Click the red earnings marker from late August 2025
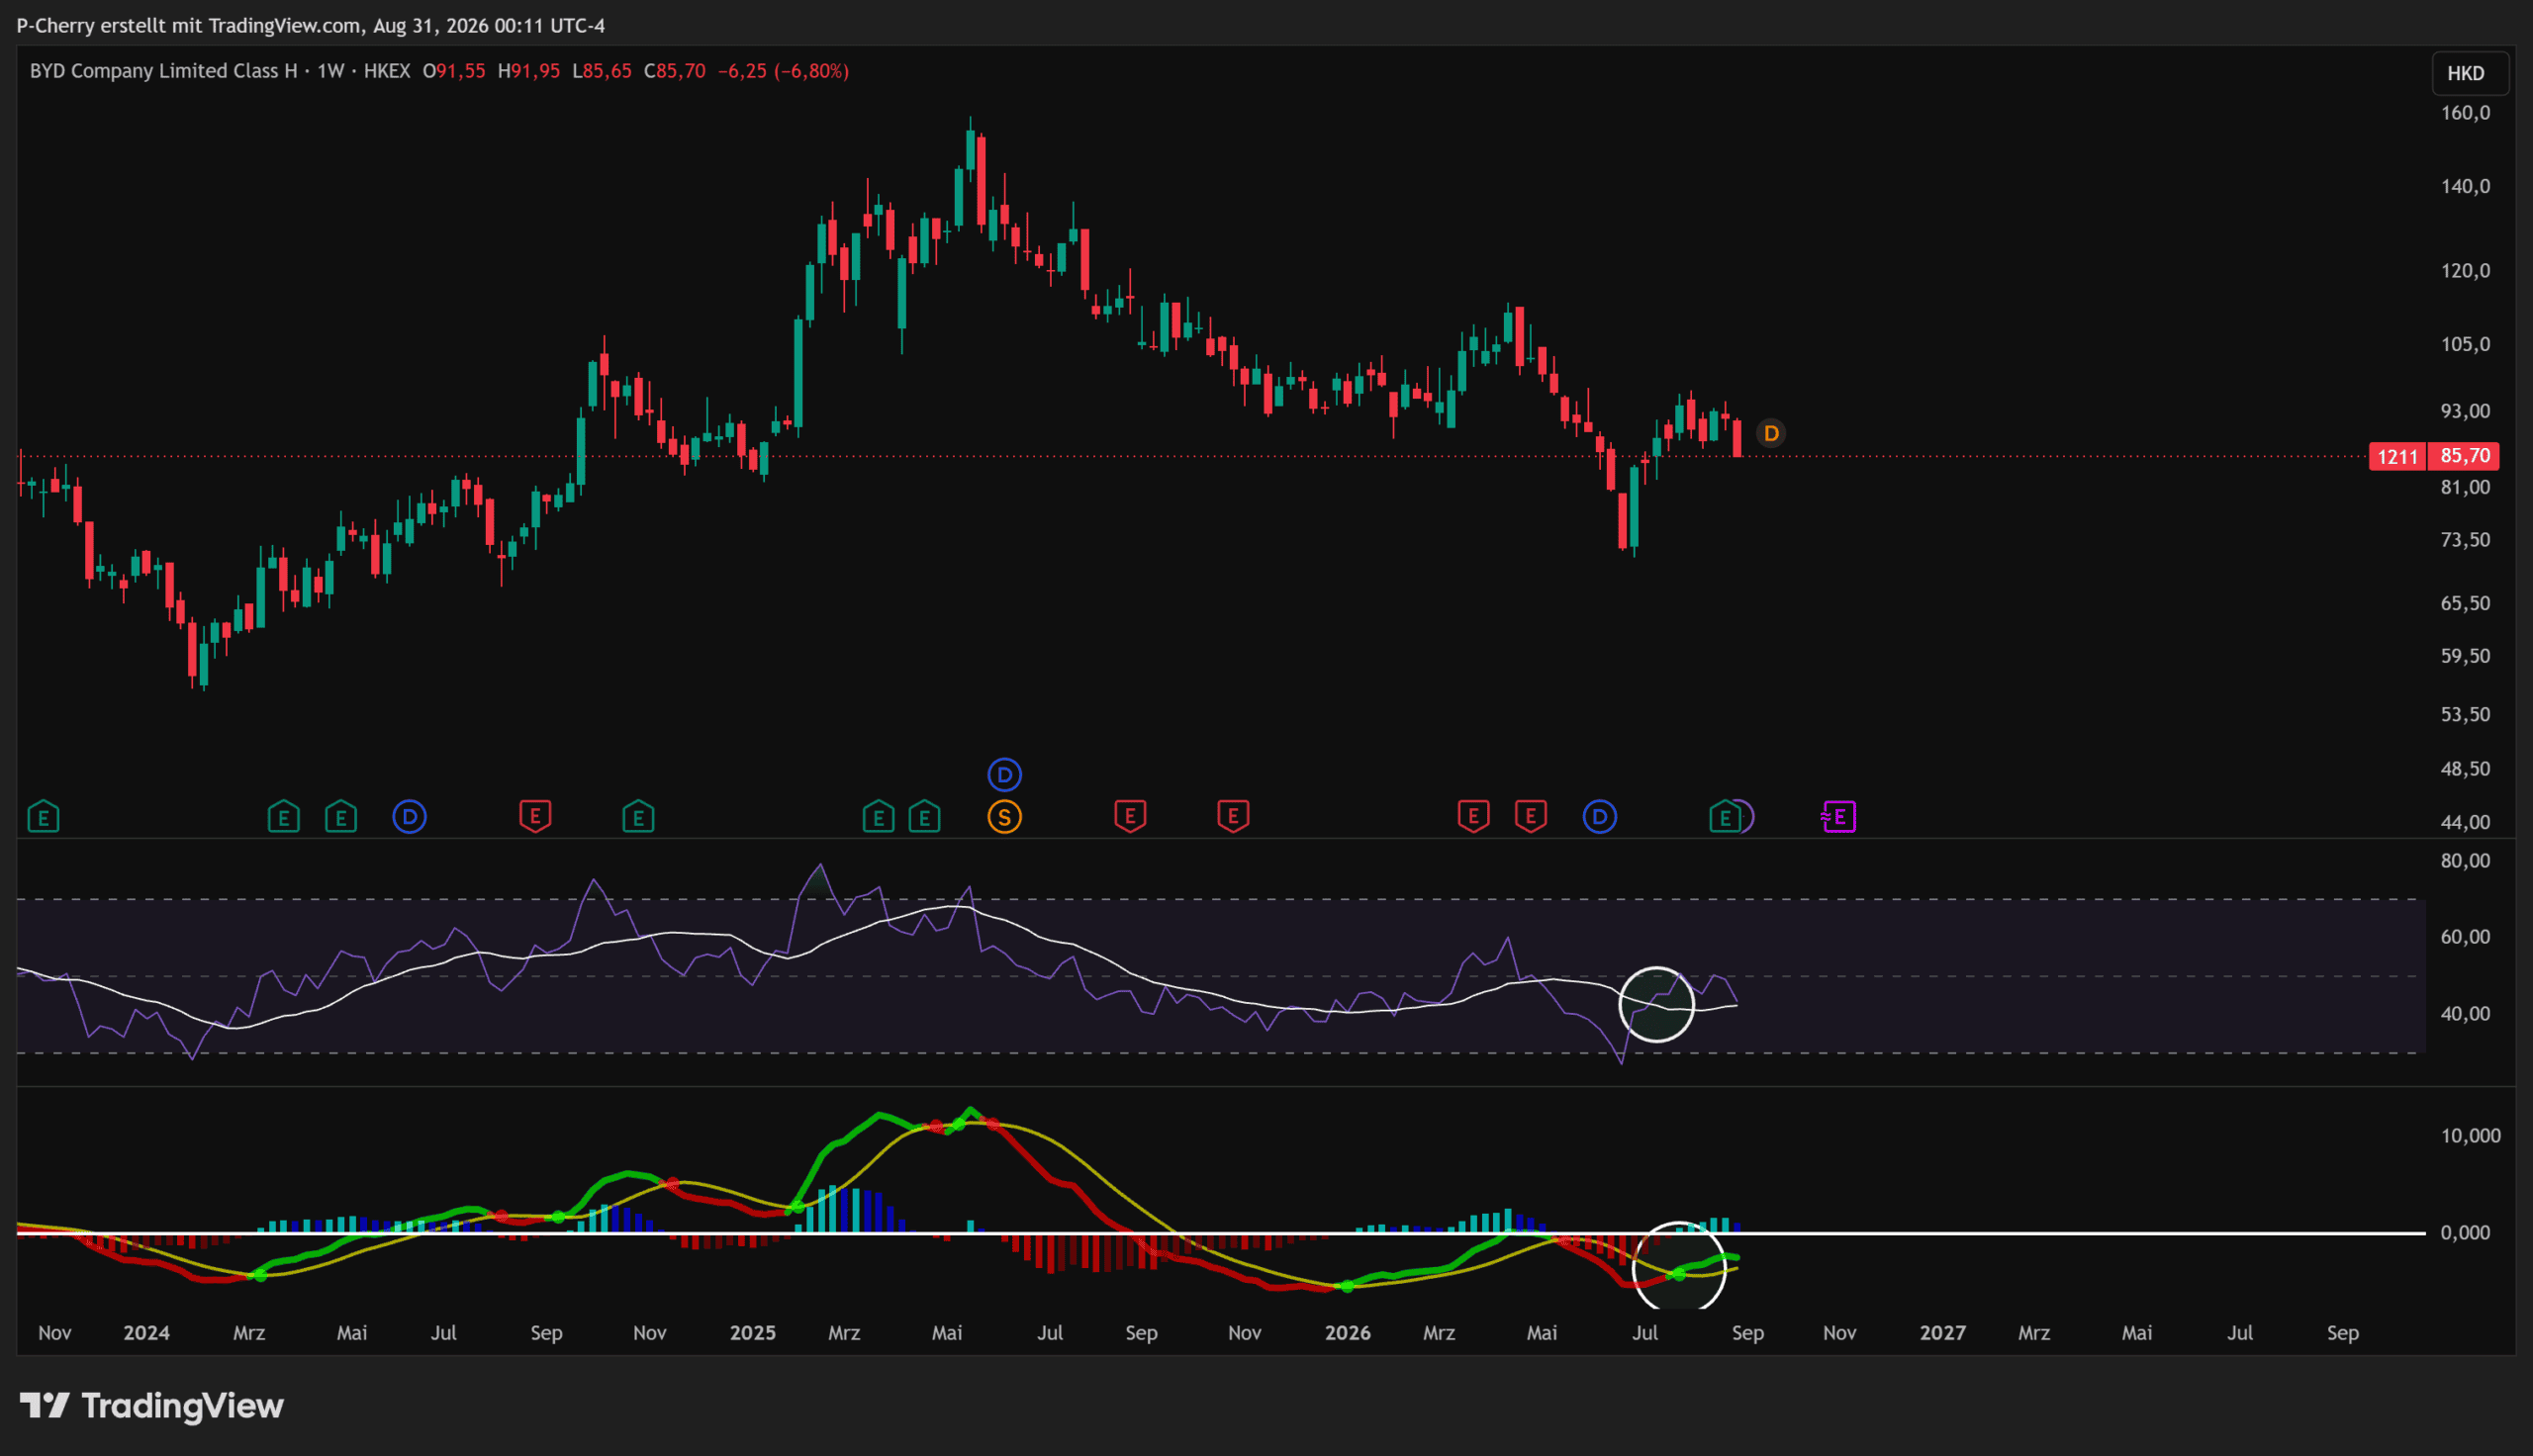2533x1456 pixels. (1130, 816)
